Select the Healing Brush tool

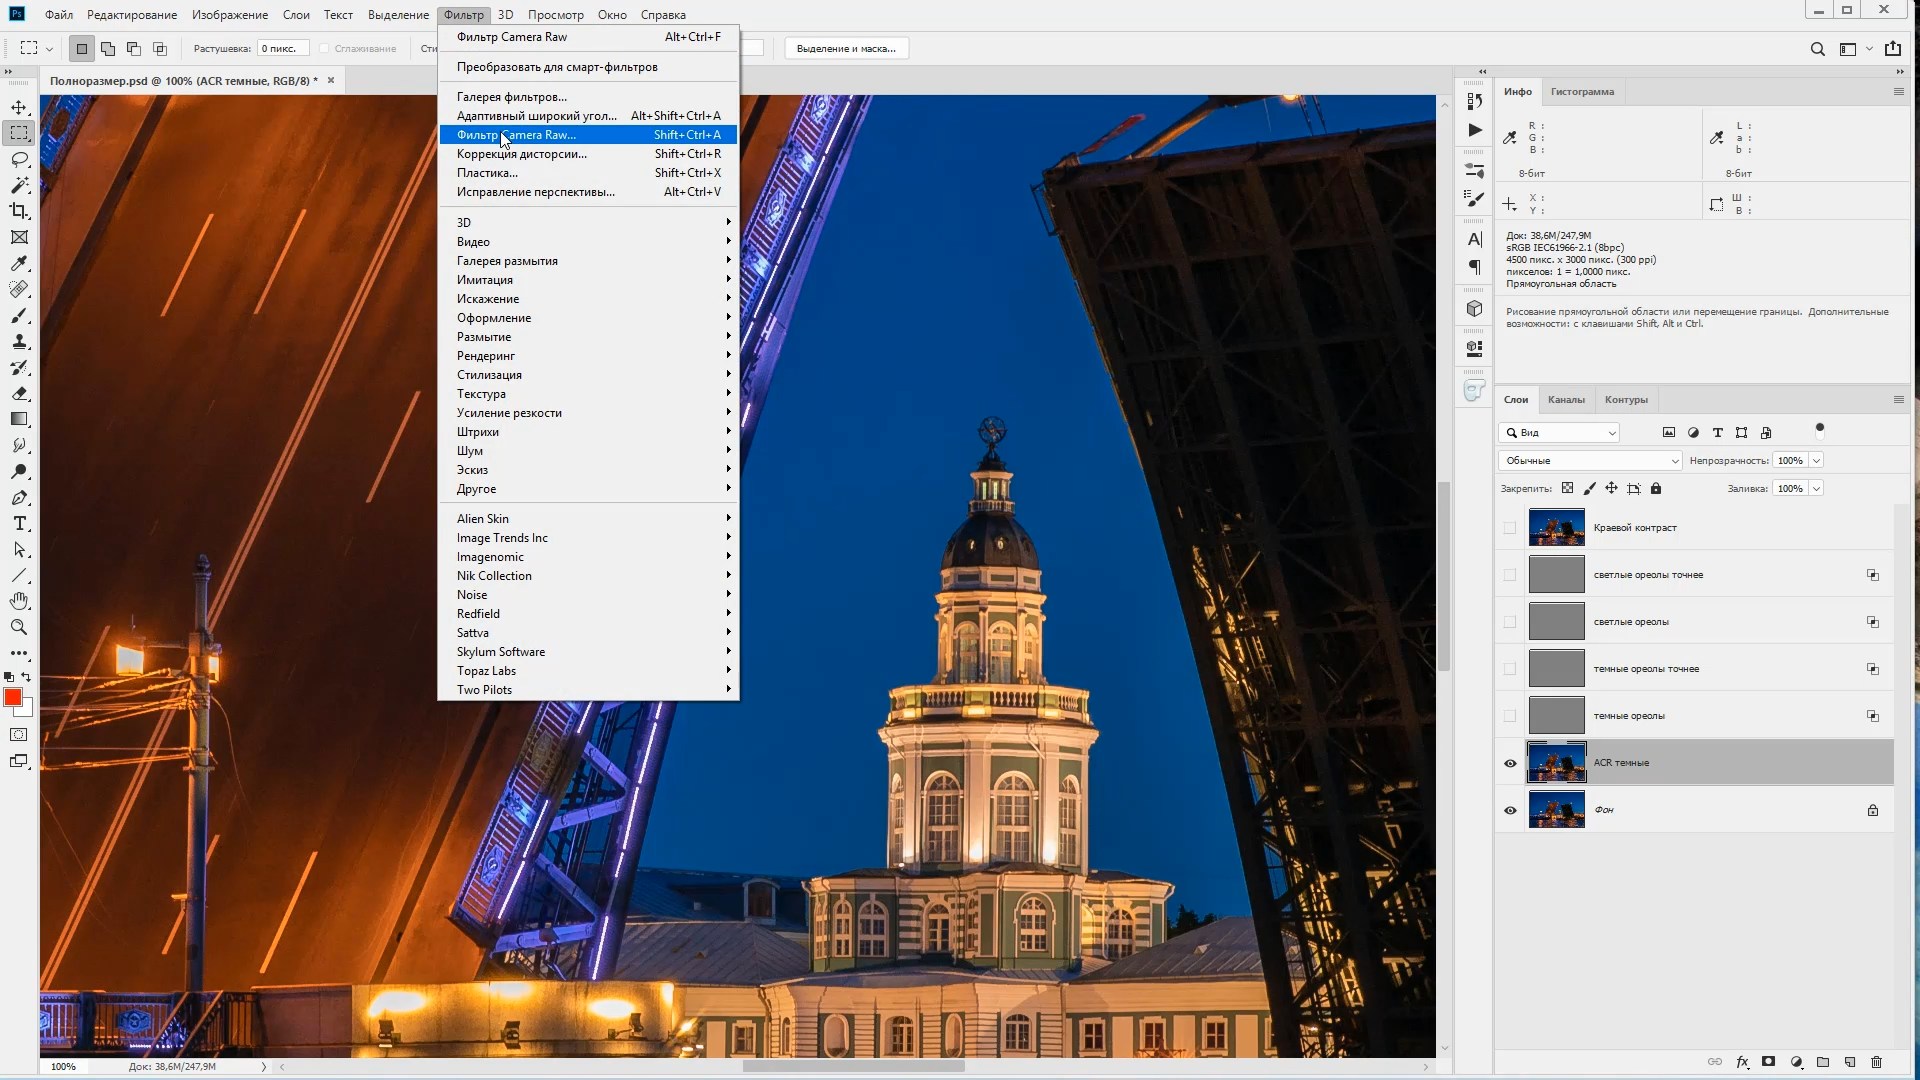18,287
